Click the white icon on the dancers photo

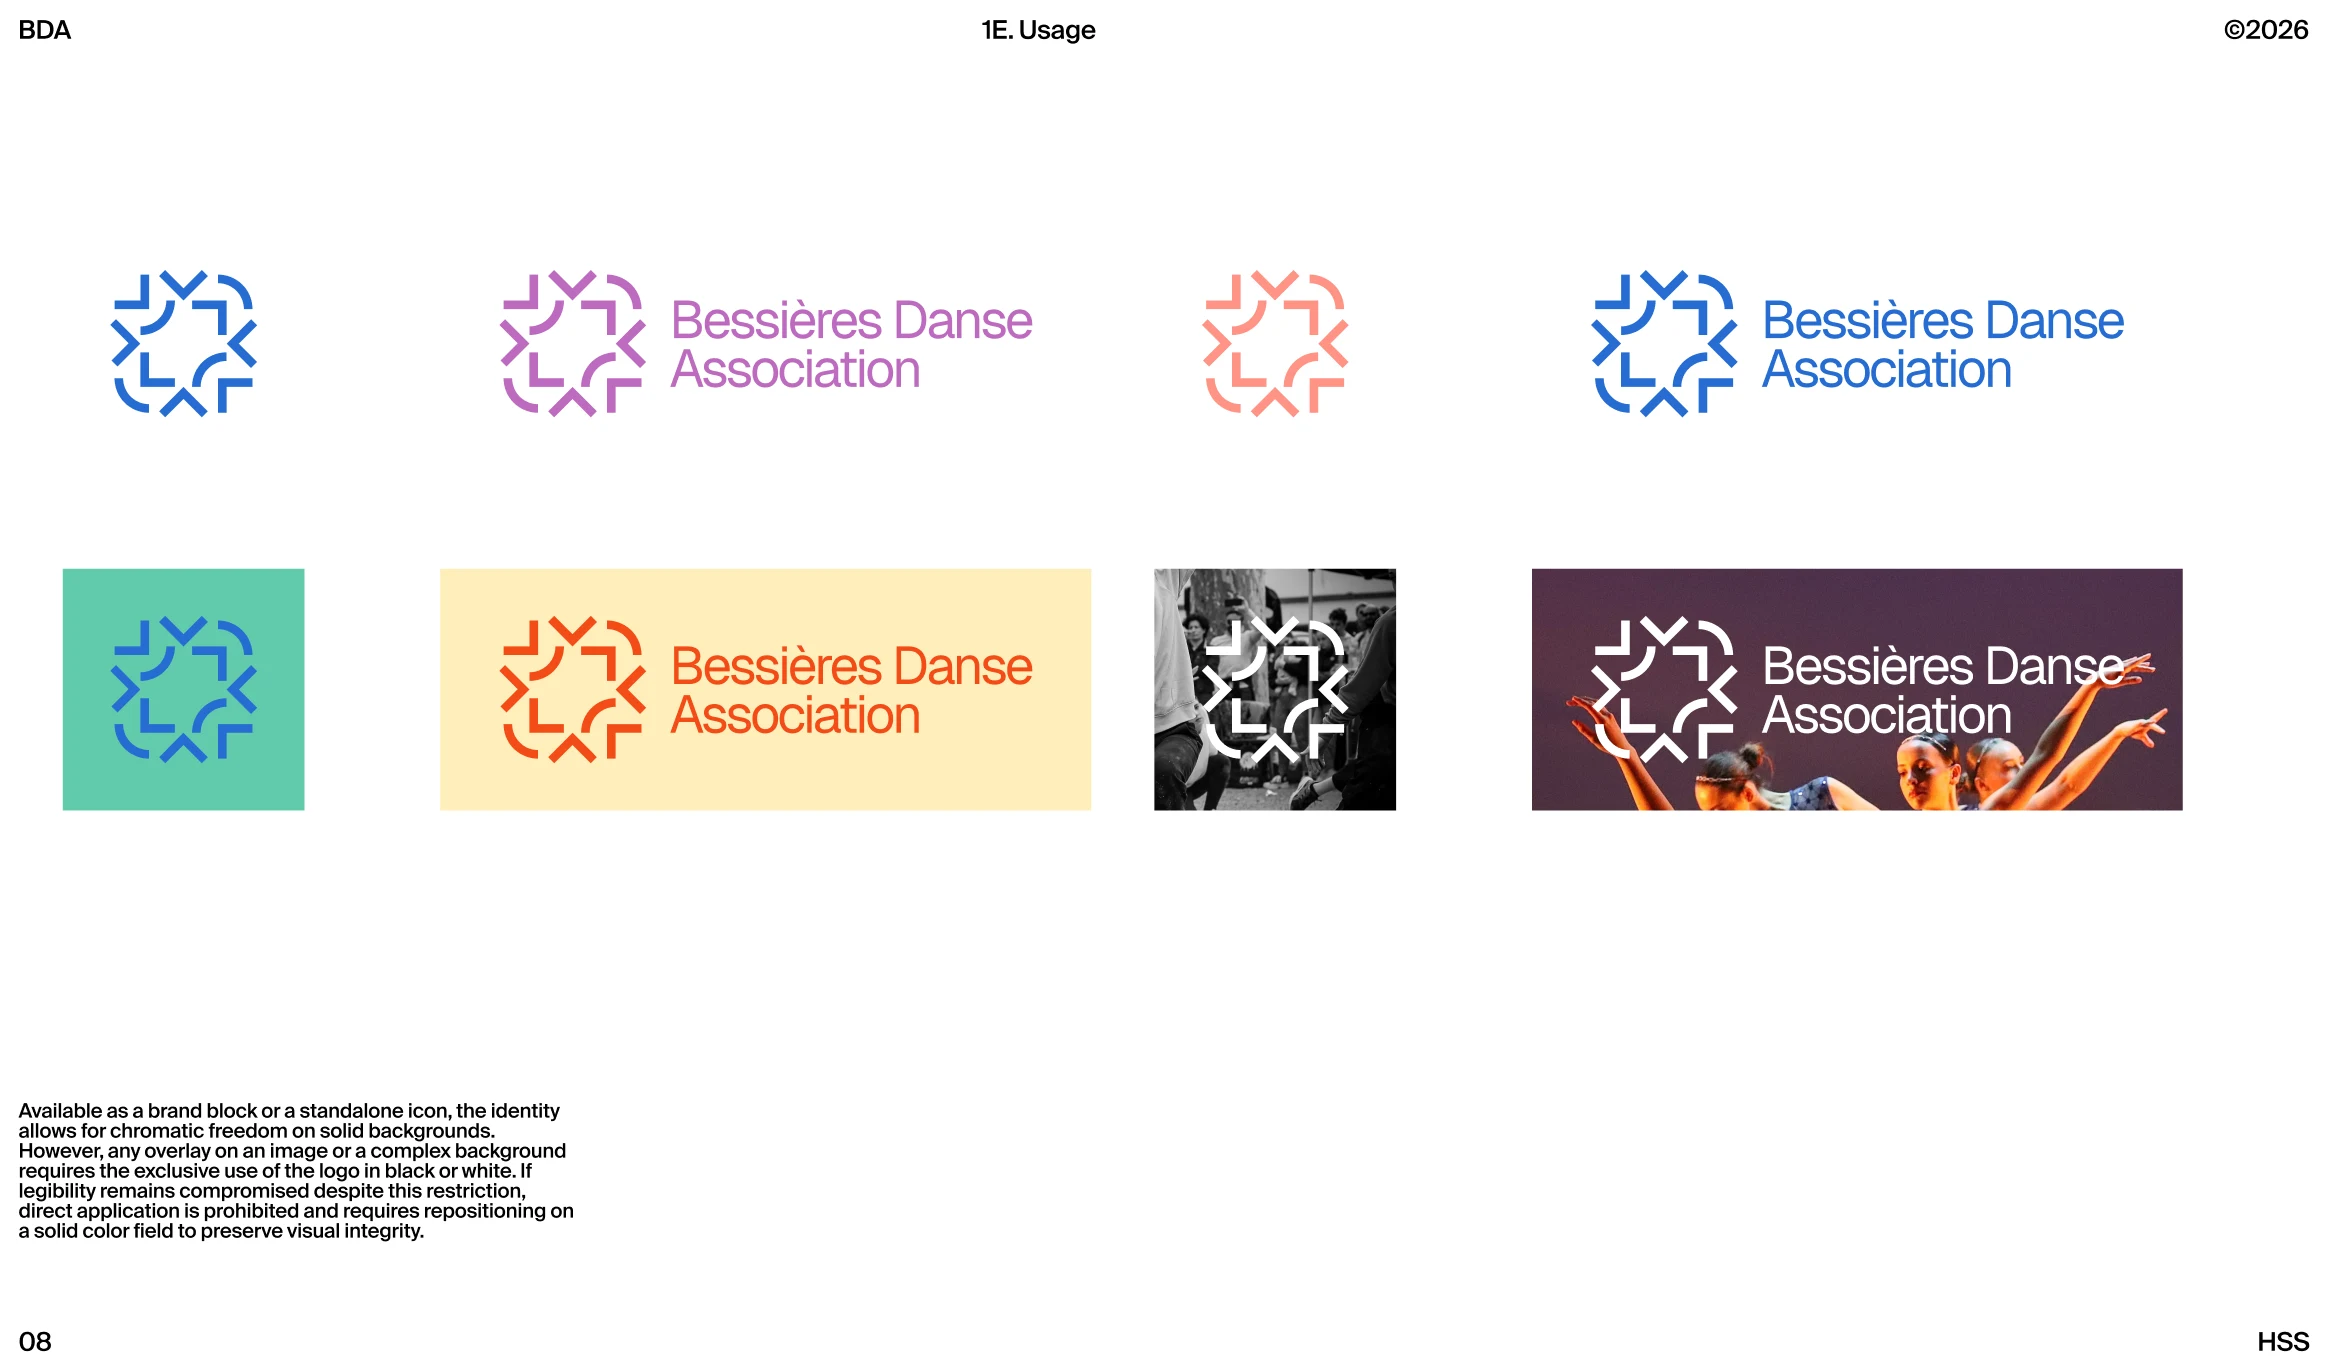tap(1664, 690)
